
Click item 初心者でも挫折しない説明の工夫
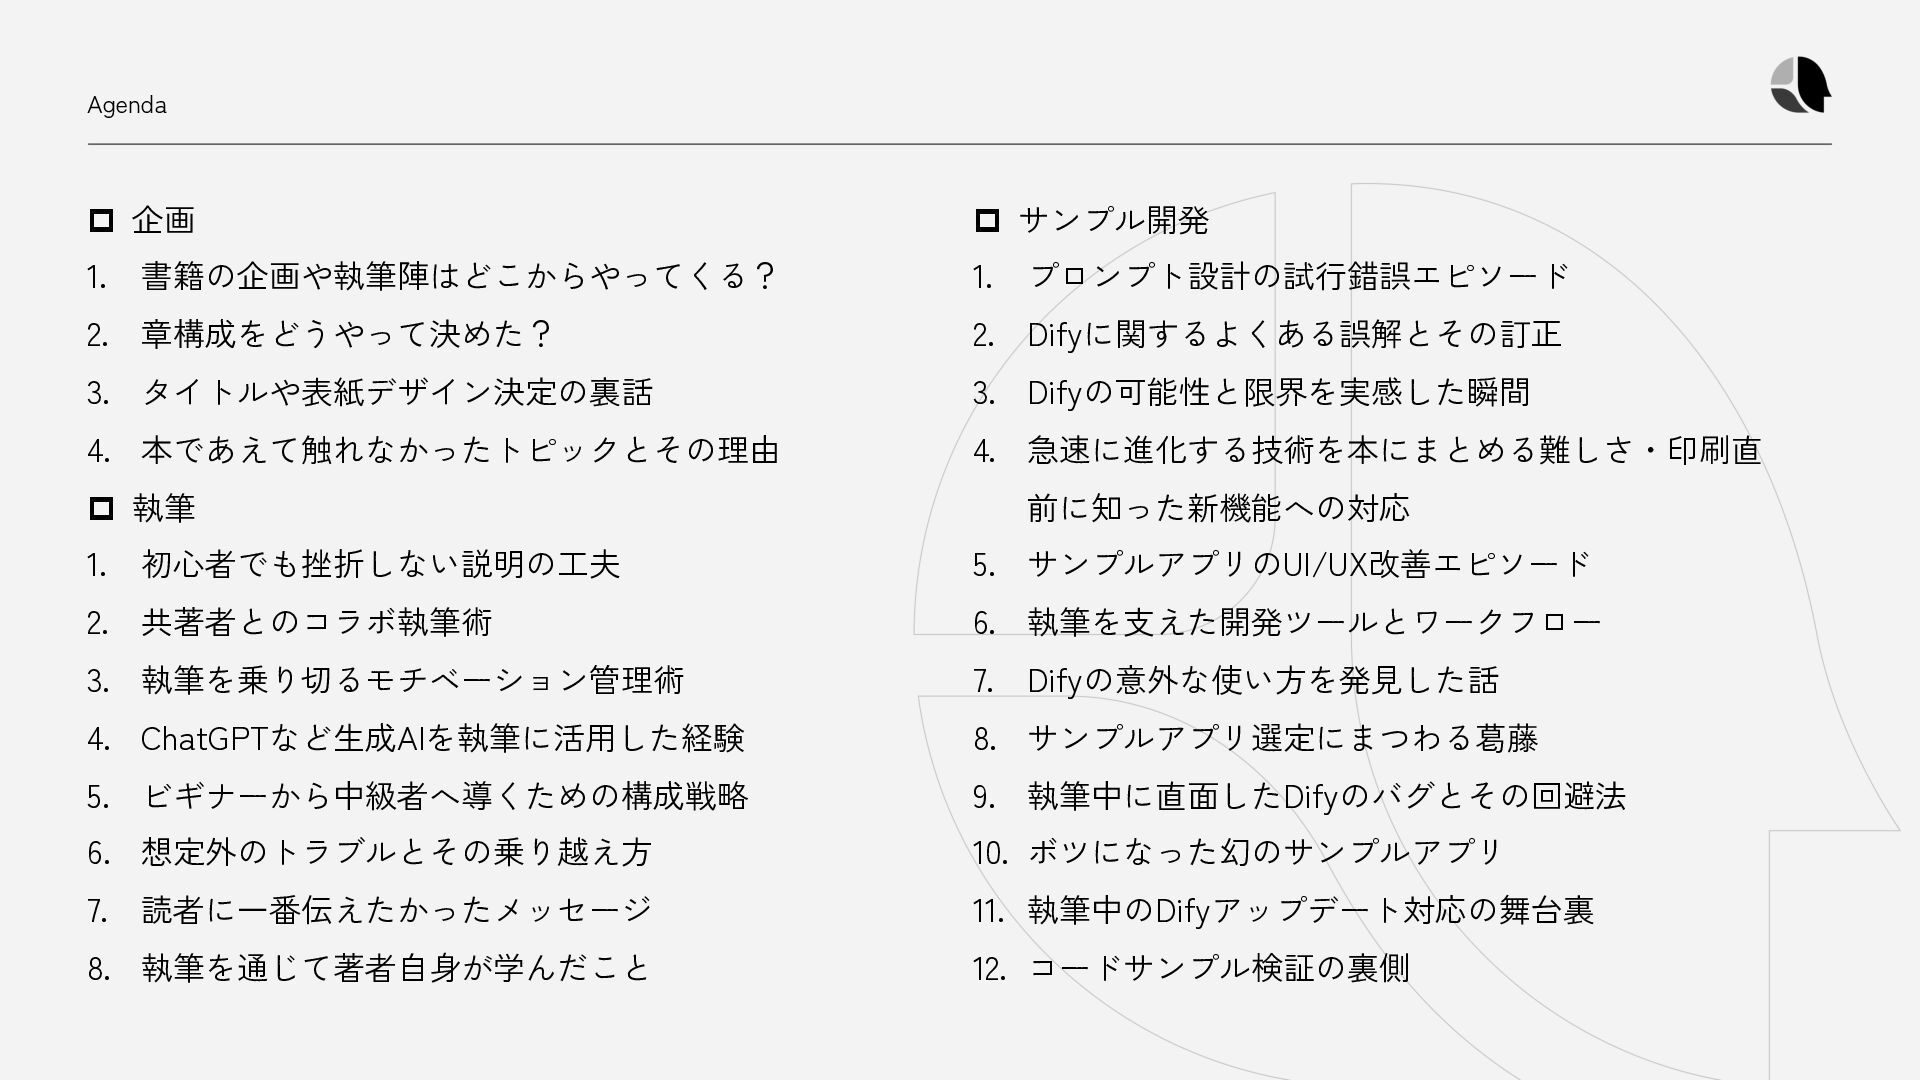pyautogui.click(x=381, y=565)
